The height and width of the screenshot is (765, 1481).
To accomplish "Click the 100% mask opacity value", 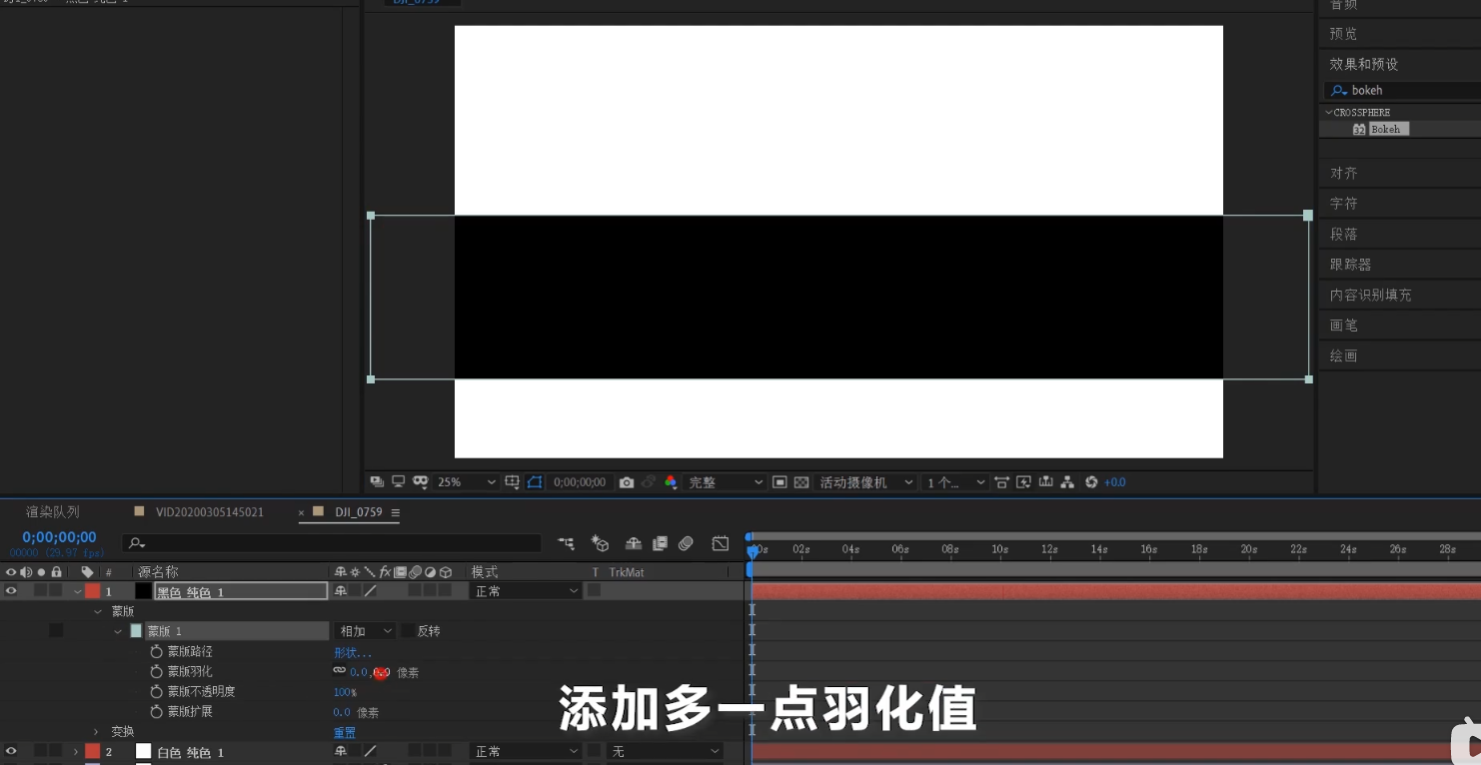I will coord(344,691).
